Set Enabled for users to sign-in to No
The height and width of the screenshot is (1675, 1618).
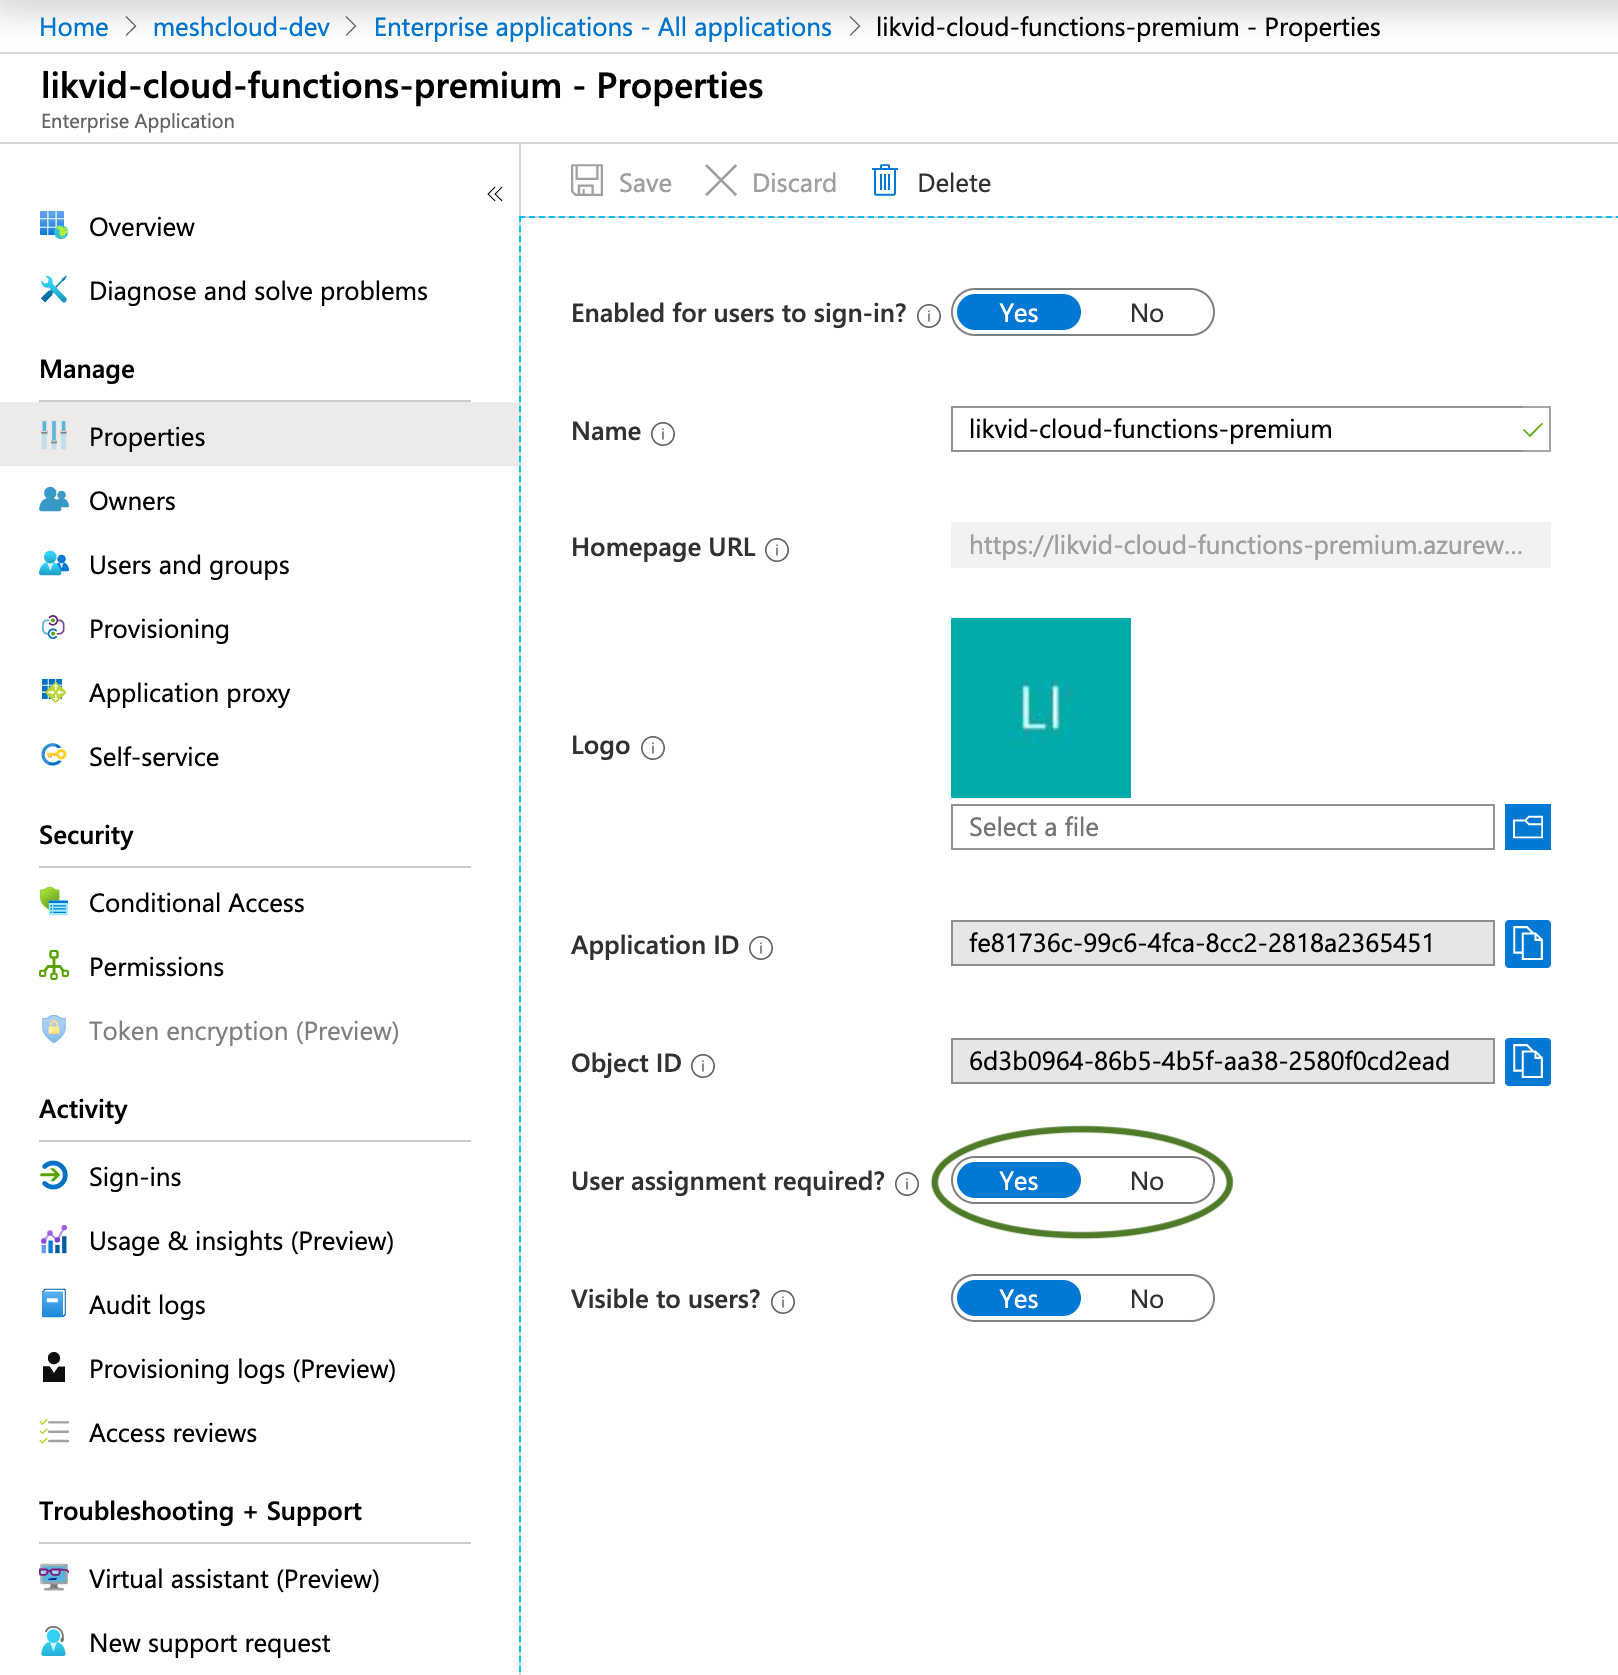point(1146,313)
